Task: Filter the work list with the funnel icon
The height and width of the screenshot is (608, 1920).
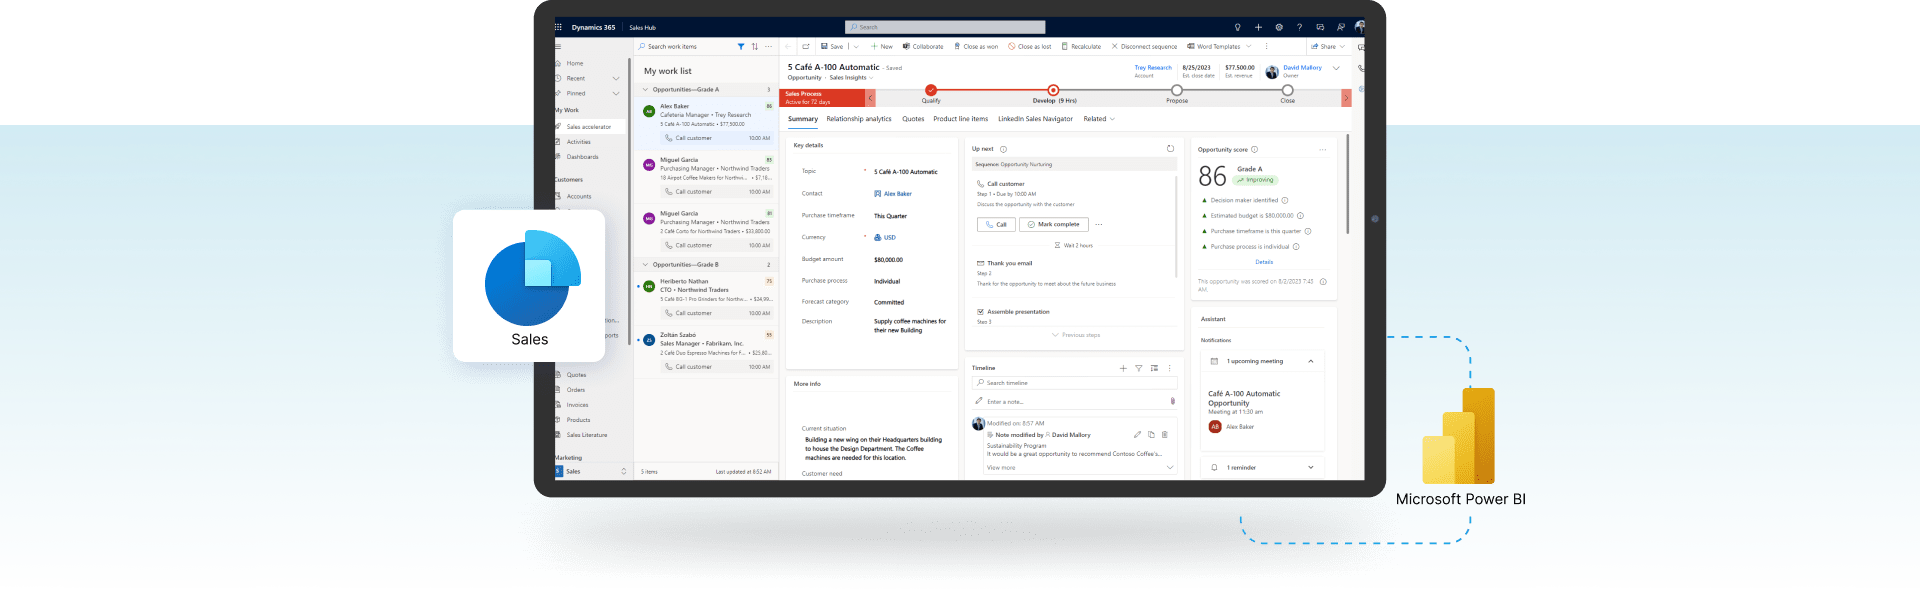Action: [x=741, y=47]
